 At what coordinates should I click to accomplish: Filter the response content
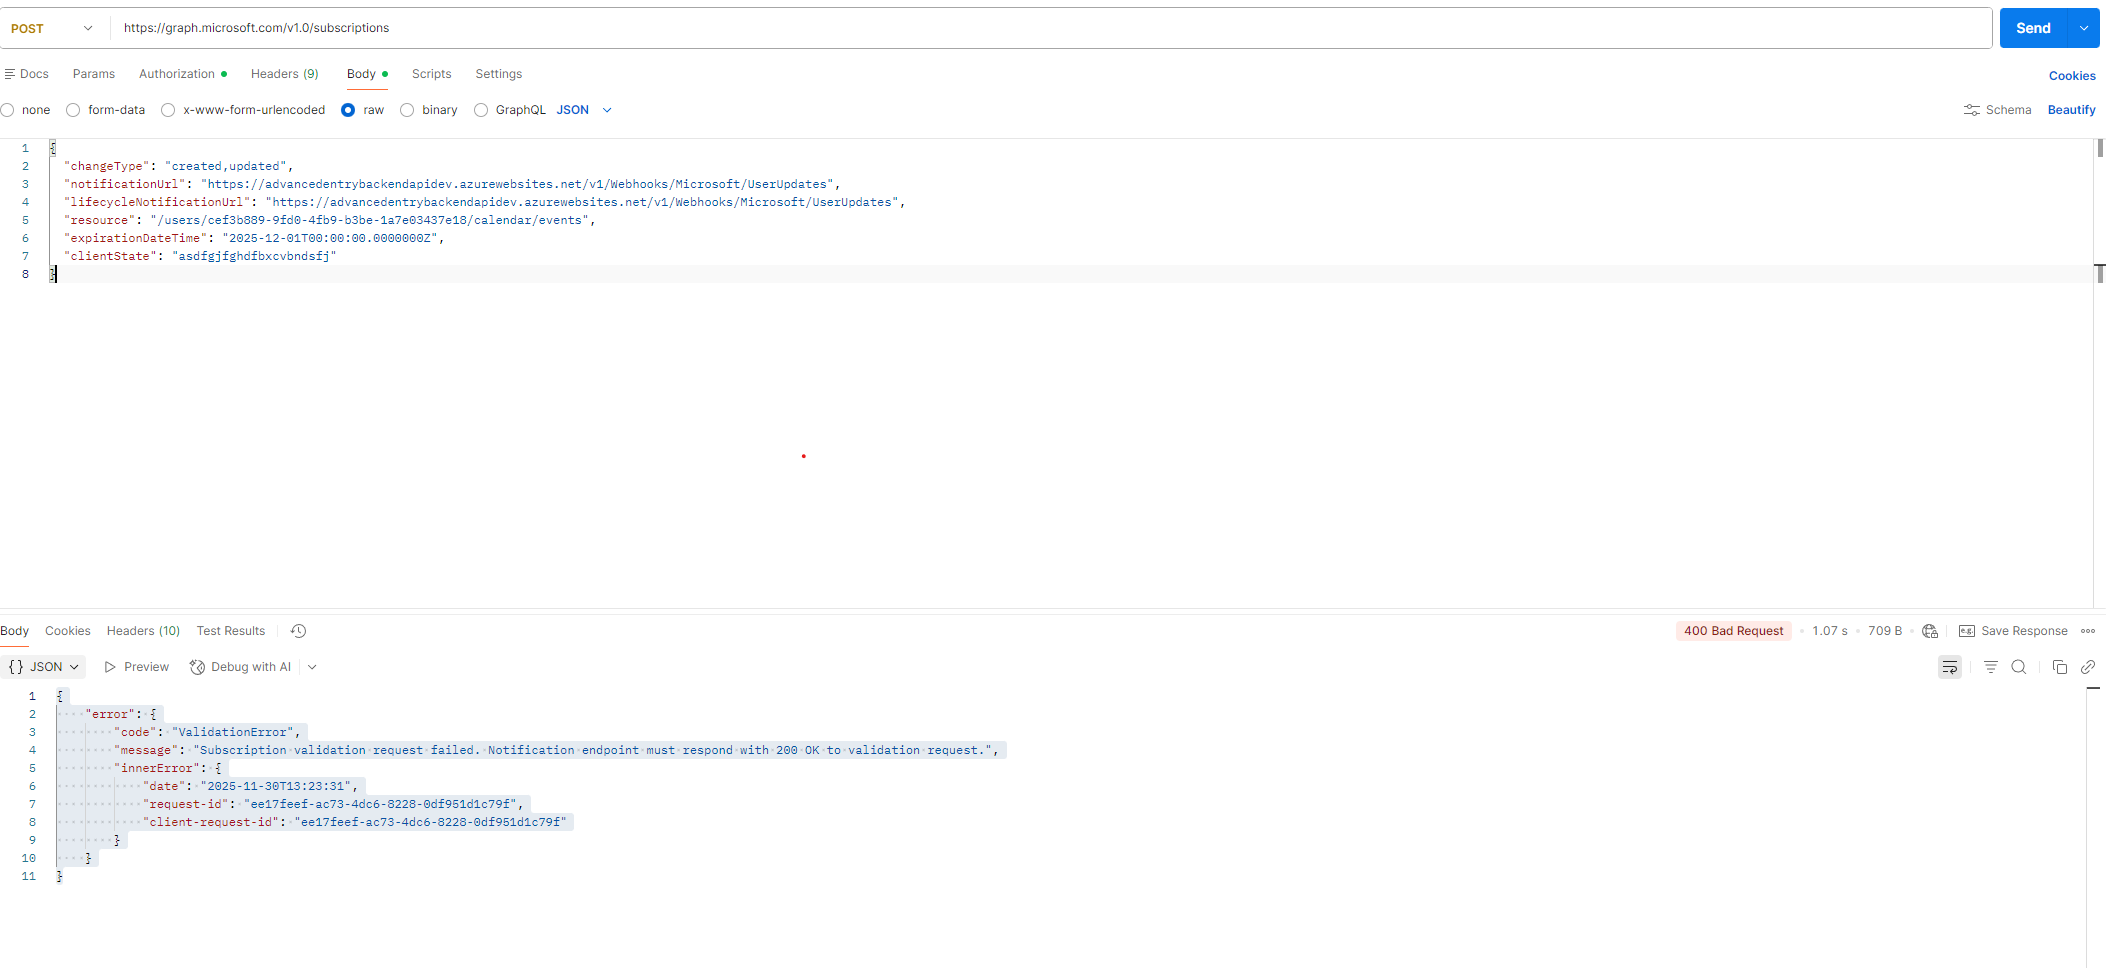pyautogui.click(x=1990, y=666)
